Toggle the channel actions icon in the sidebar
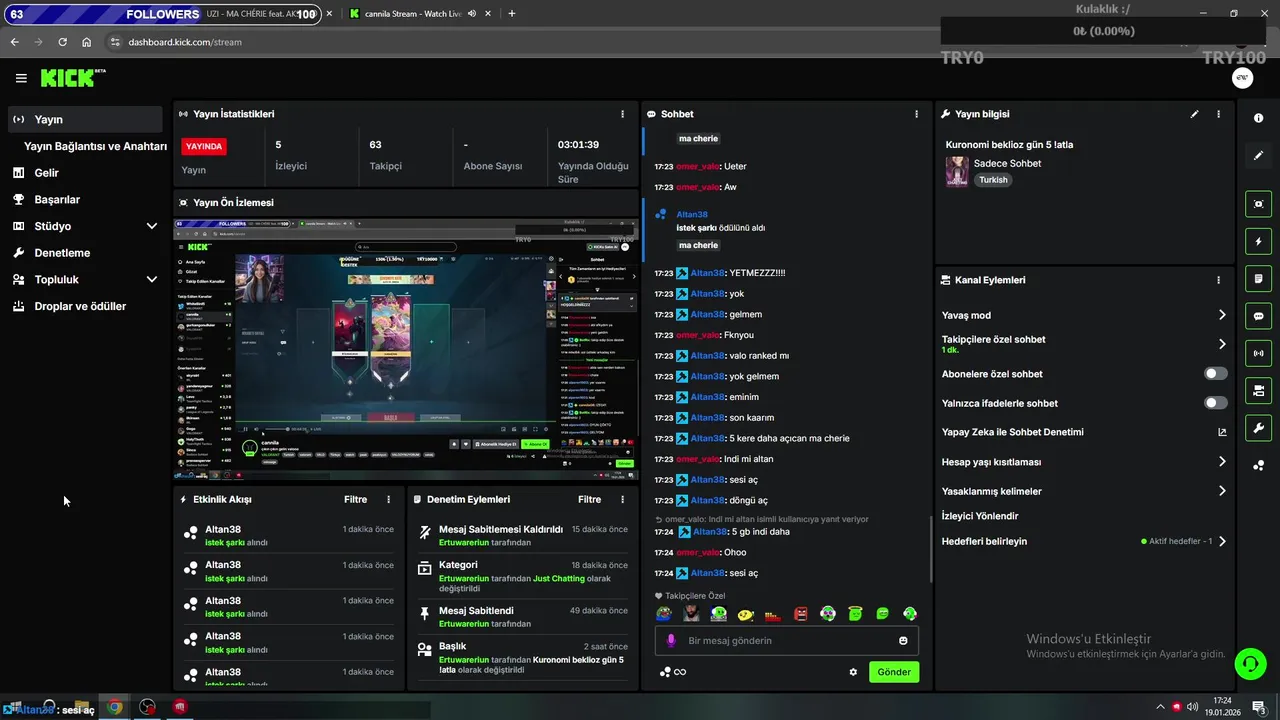Screen dimensions: 1280x720 pyautogui.click(x=1258, y=390)
